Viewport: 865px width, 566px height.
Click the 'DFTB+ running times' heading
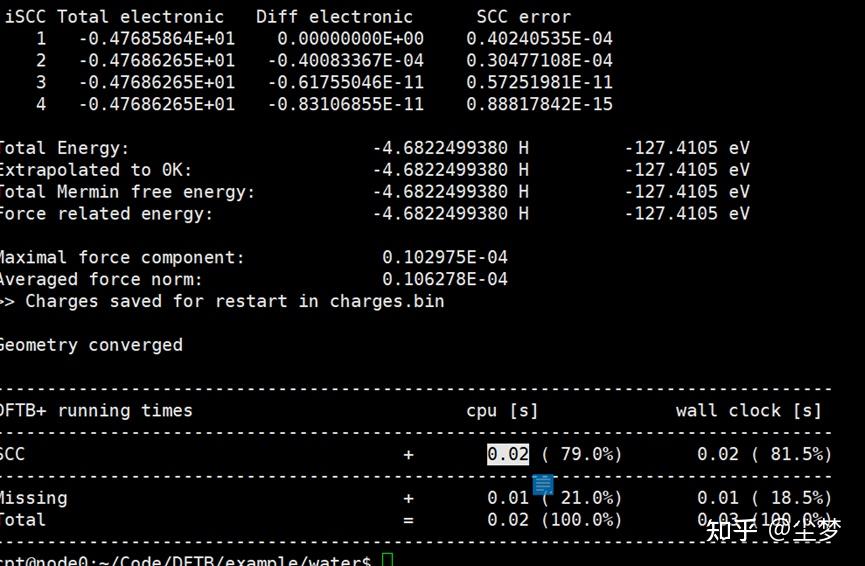tap(96, 410)
